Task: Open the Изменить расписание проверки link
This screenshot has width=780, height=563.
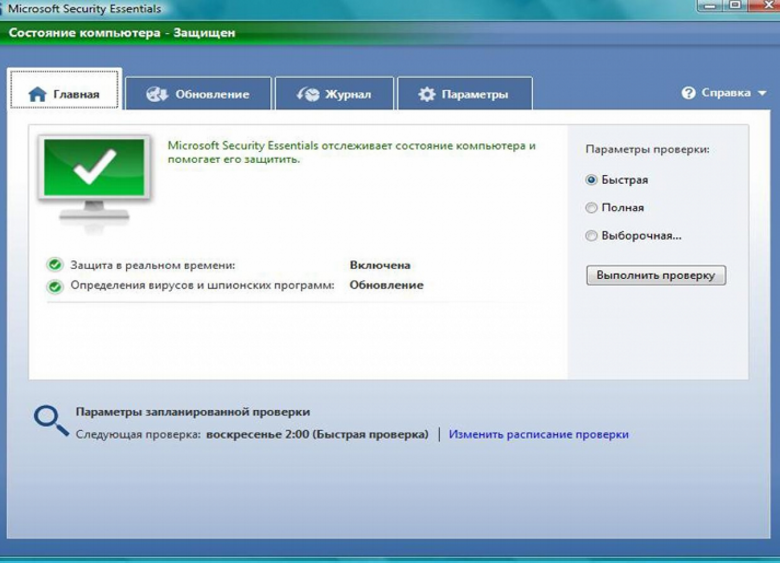Action: (x=538, y=435)
